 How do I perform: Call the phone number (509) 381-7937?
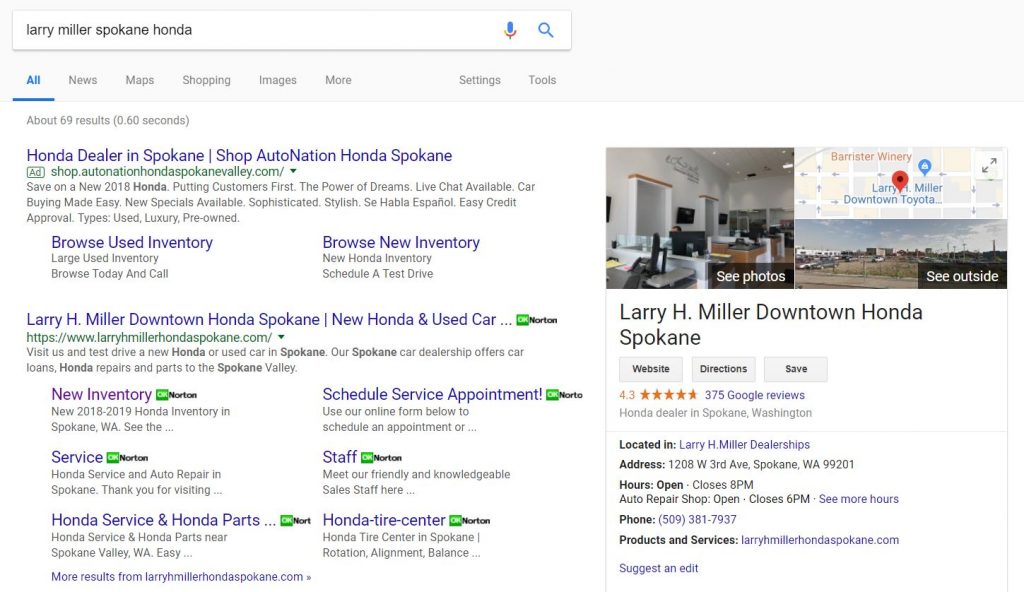697,519
